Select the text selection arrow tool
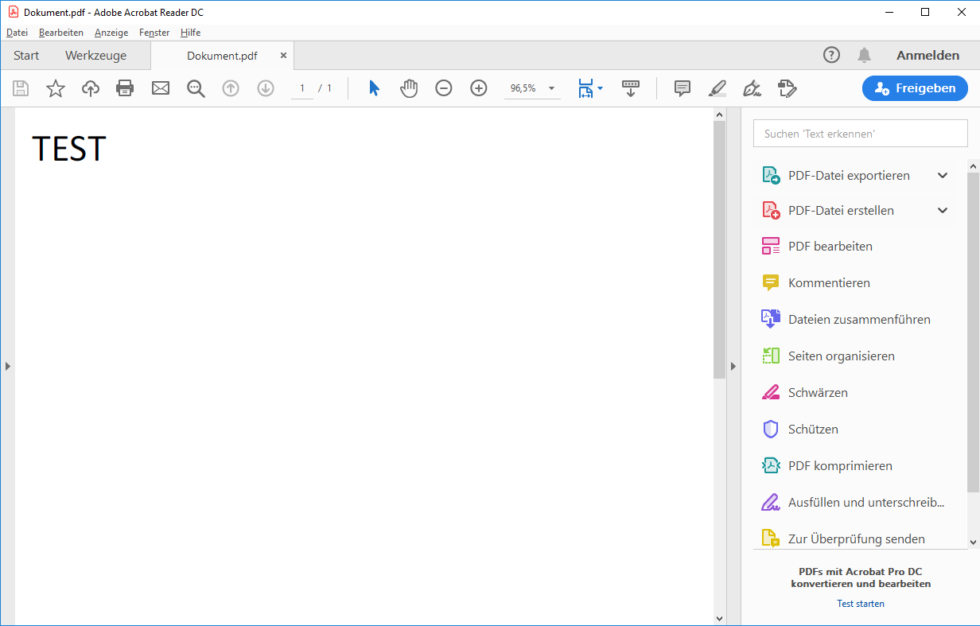This screenshot has height=626, width=980. [373, 88]
